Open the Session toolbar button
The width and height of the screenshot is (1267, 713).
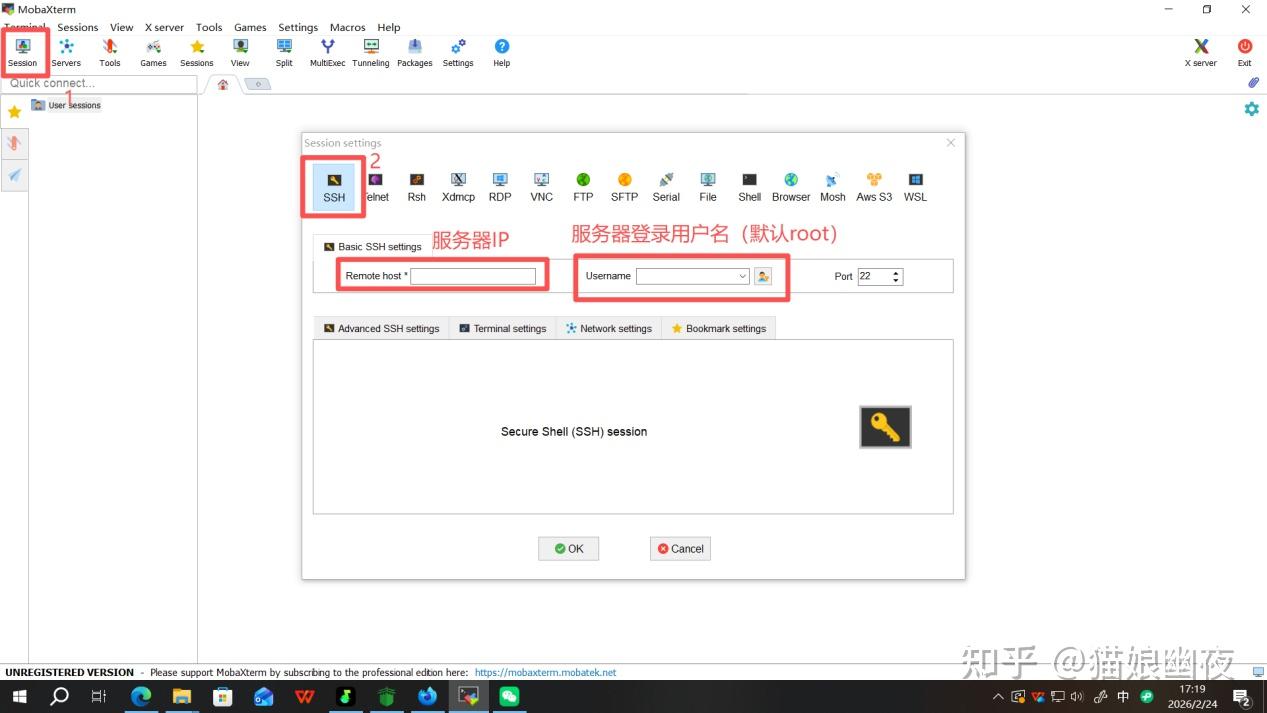22,53
